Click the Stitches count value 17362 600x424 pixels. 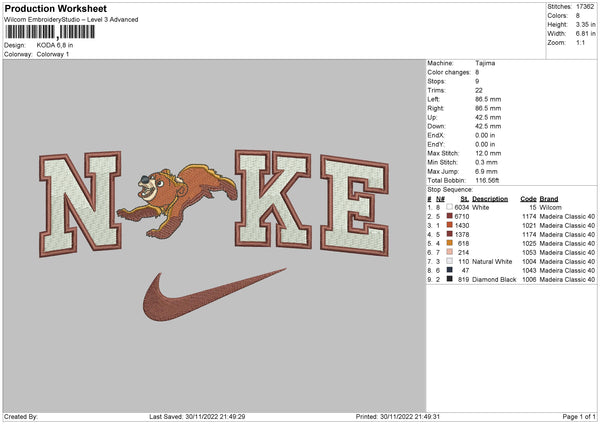point(585,8)
